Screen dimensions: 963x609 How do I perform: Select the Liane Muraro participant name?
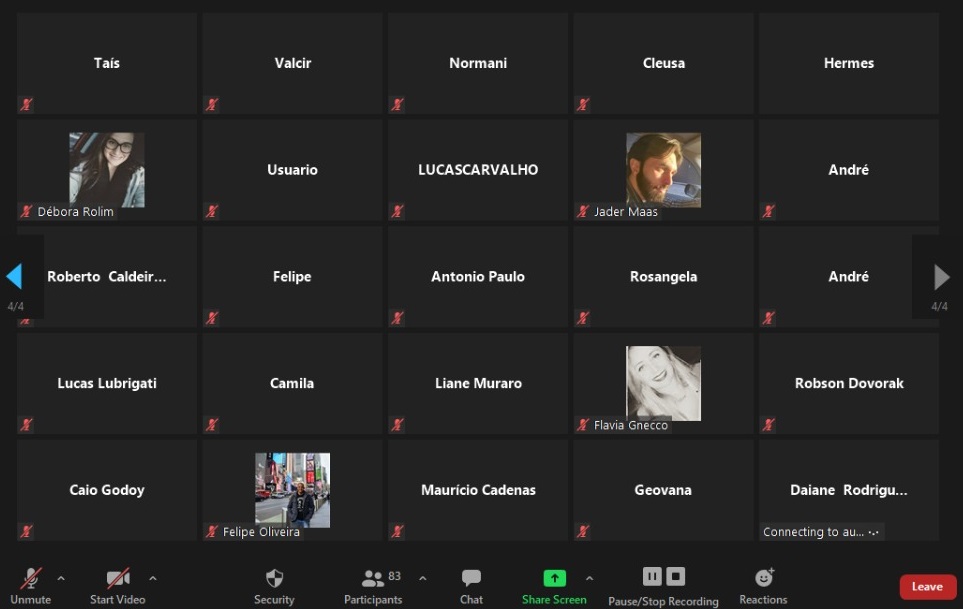click(478, 384)
